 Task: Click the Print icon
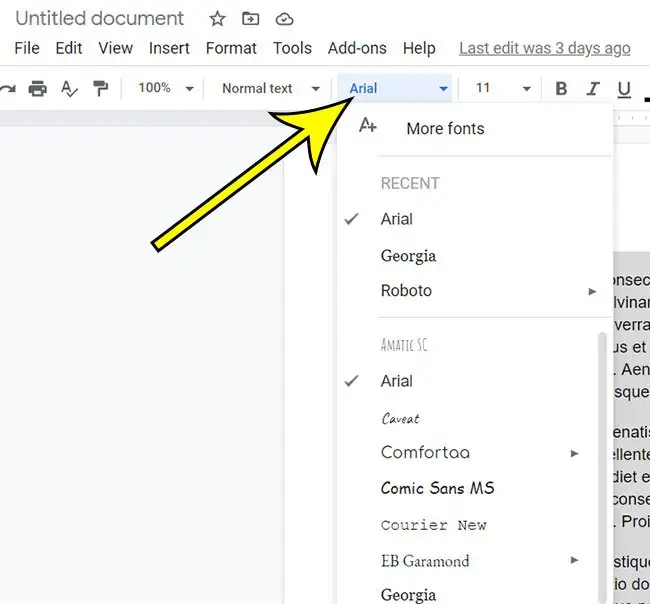[37, 89]
